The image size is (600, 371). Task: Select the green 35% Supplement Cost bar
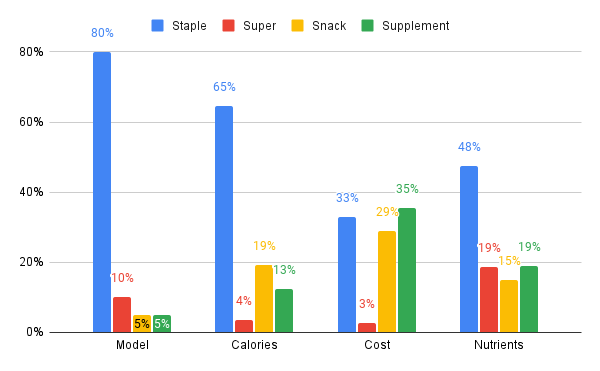407,270
